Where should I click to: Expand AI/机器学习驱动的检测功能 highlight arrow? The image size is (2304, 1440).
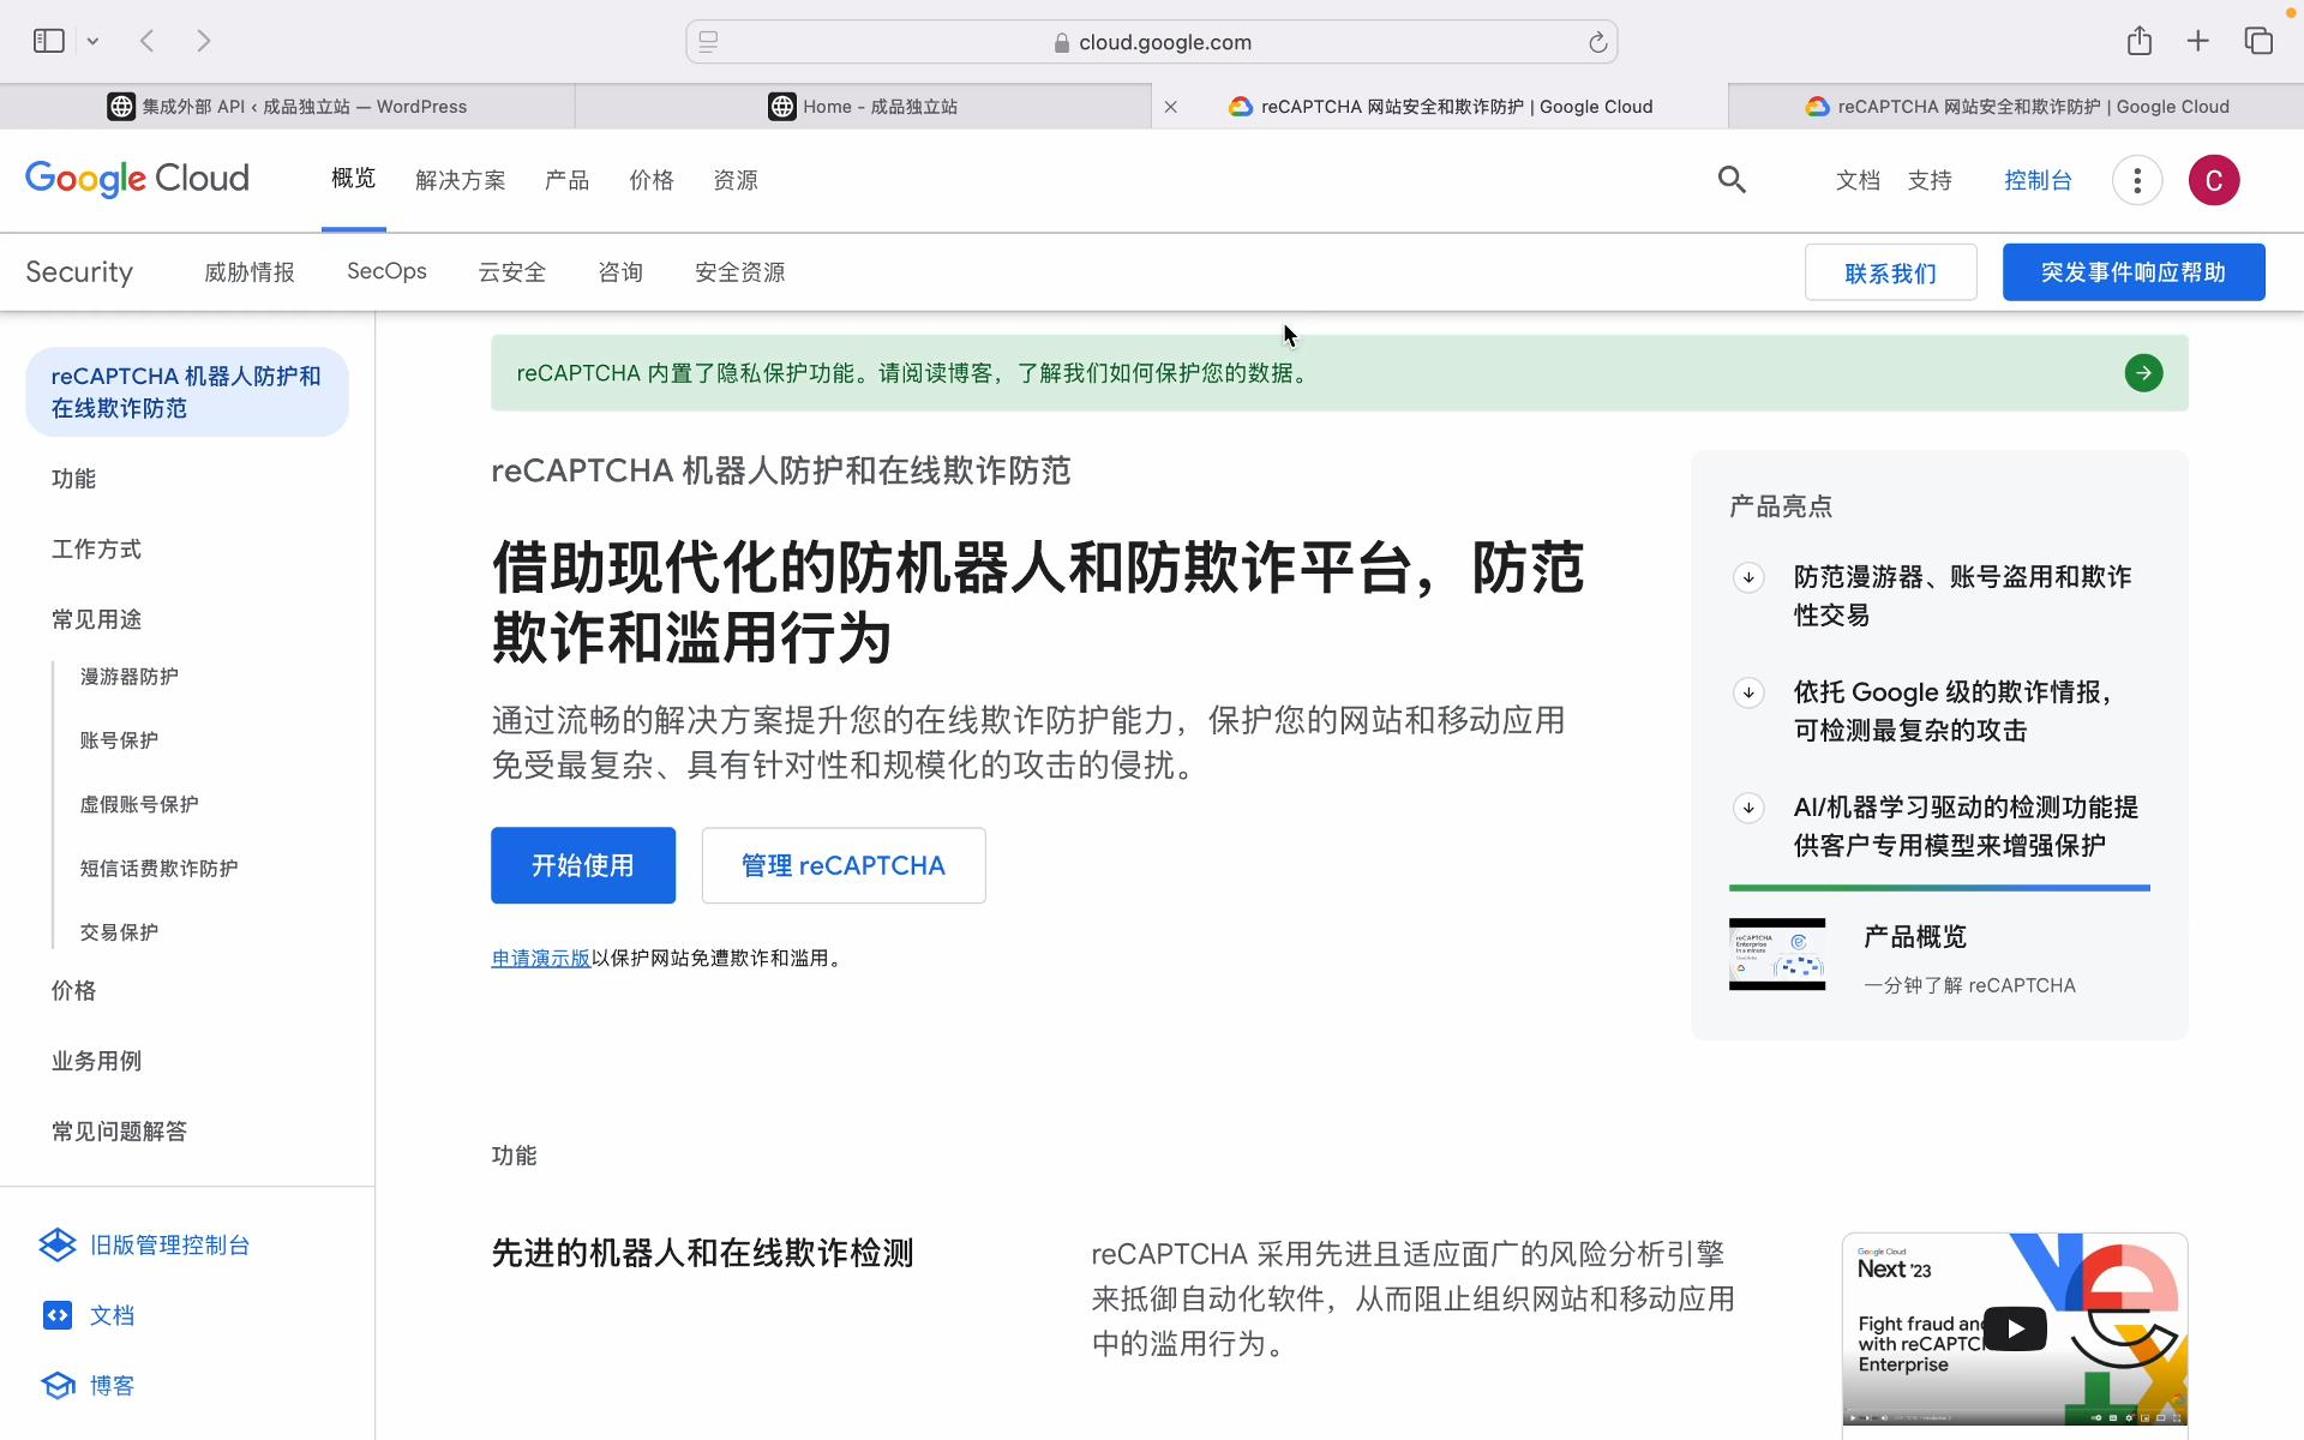click(1748, 807)
